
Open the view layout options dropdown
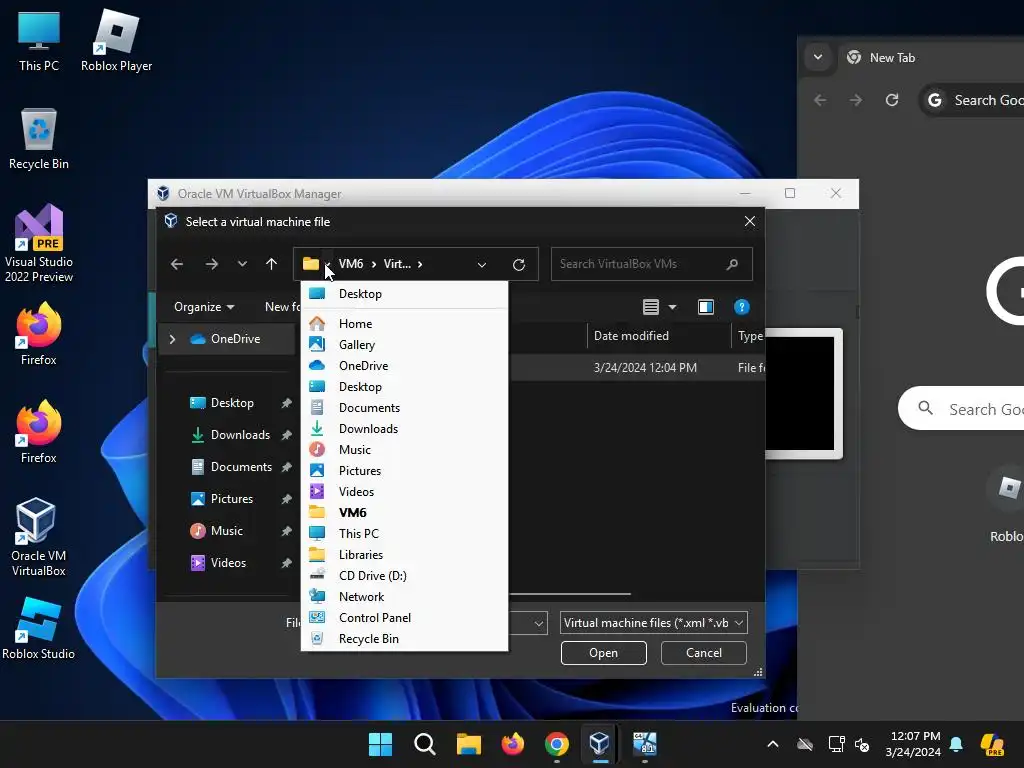(x=672, y=307)
